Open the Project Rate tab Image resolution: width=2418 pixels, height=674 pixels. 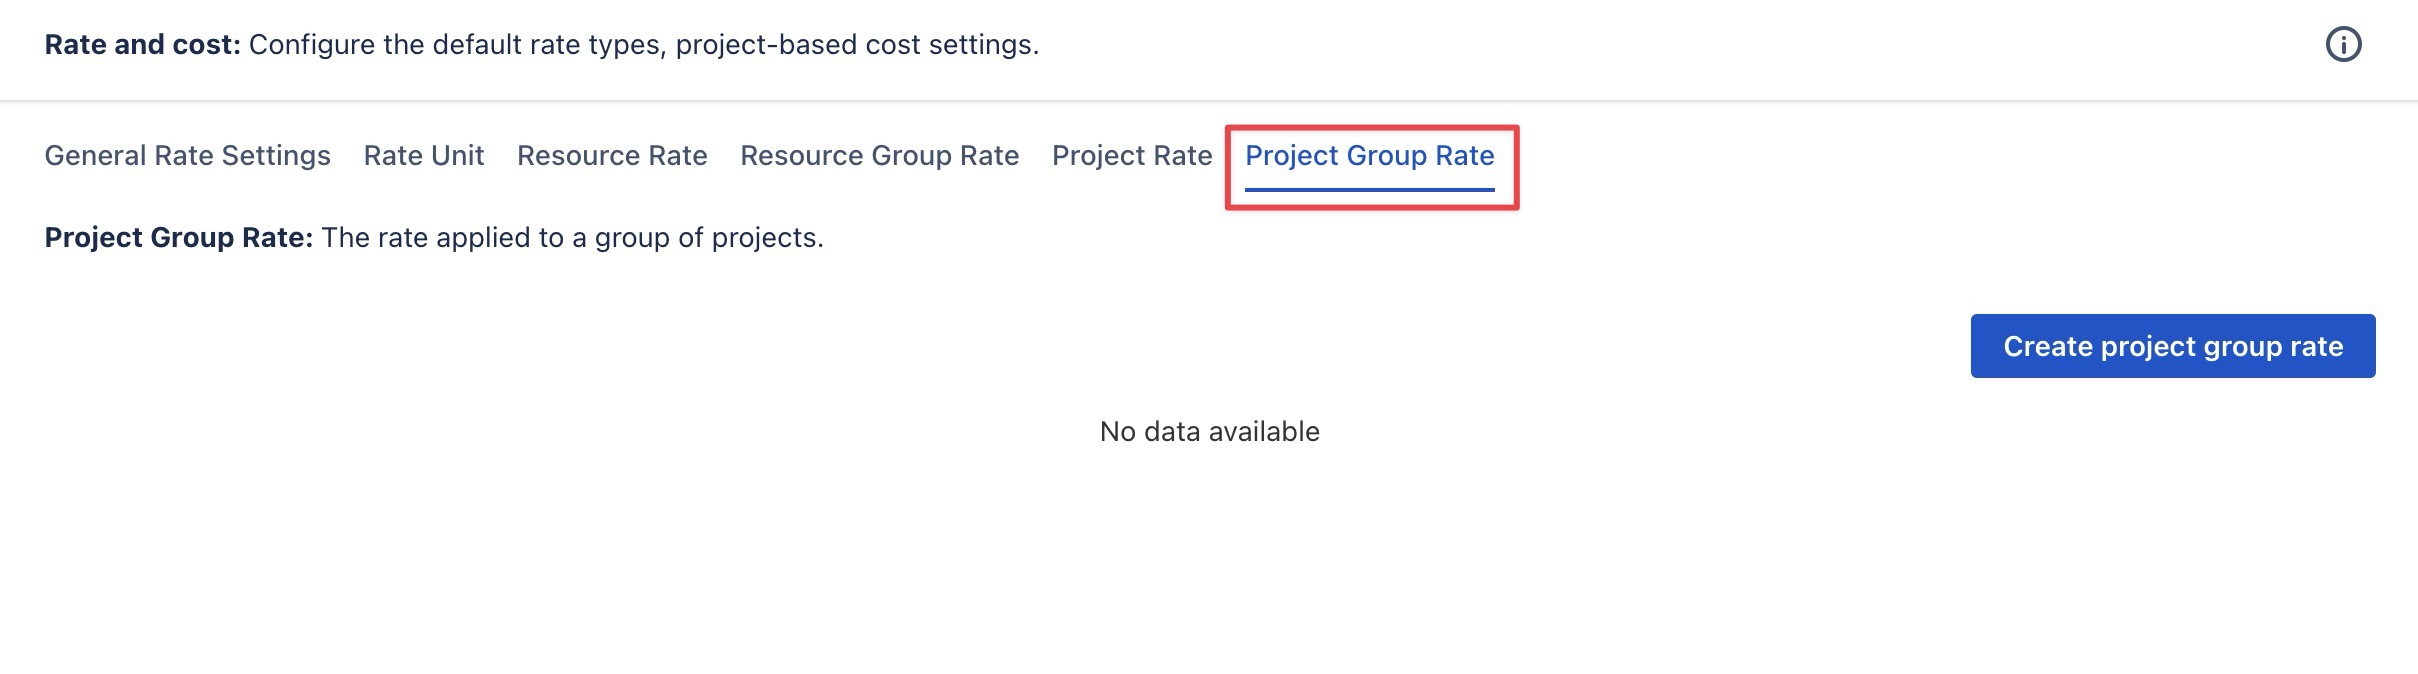(x=1131, y=156)
